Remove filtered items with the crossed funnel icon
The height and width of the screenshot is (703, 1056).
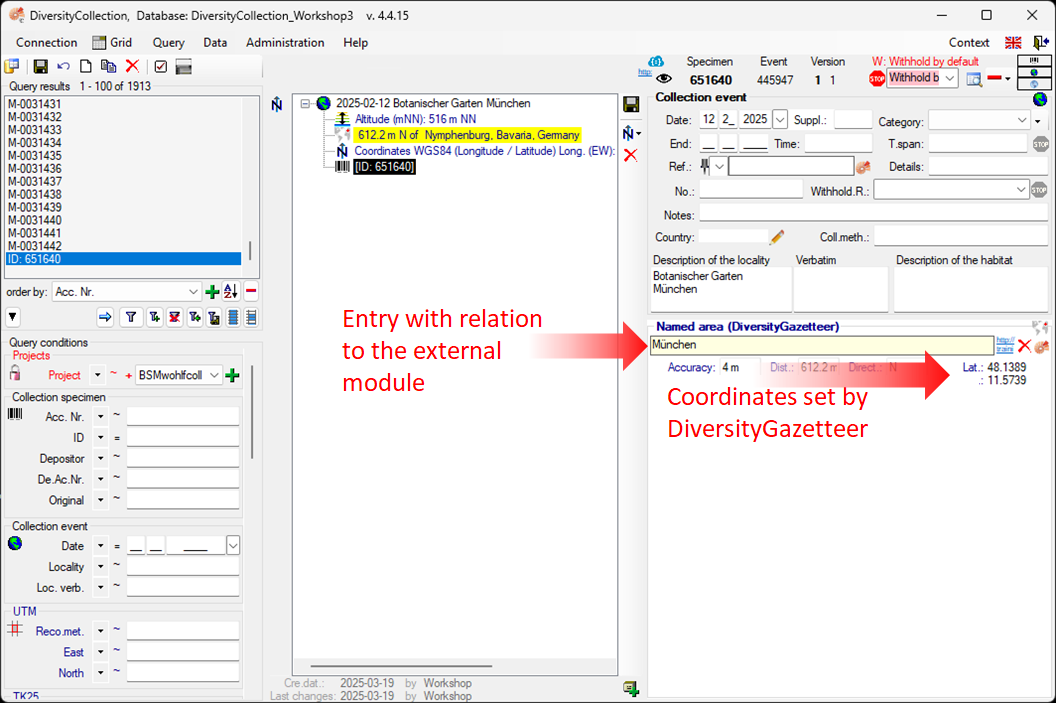click(x=174, y=317)
